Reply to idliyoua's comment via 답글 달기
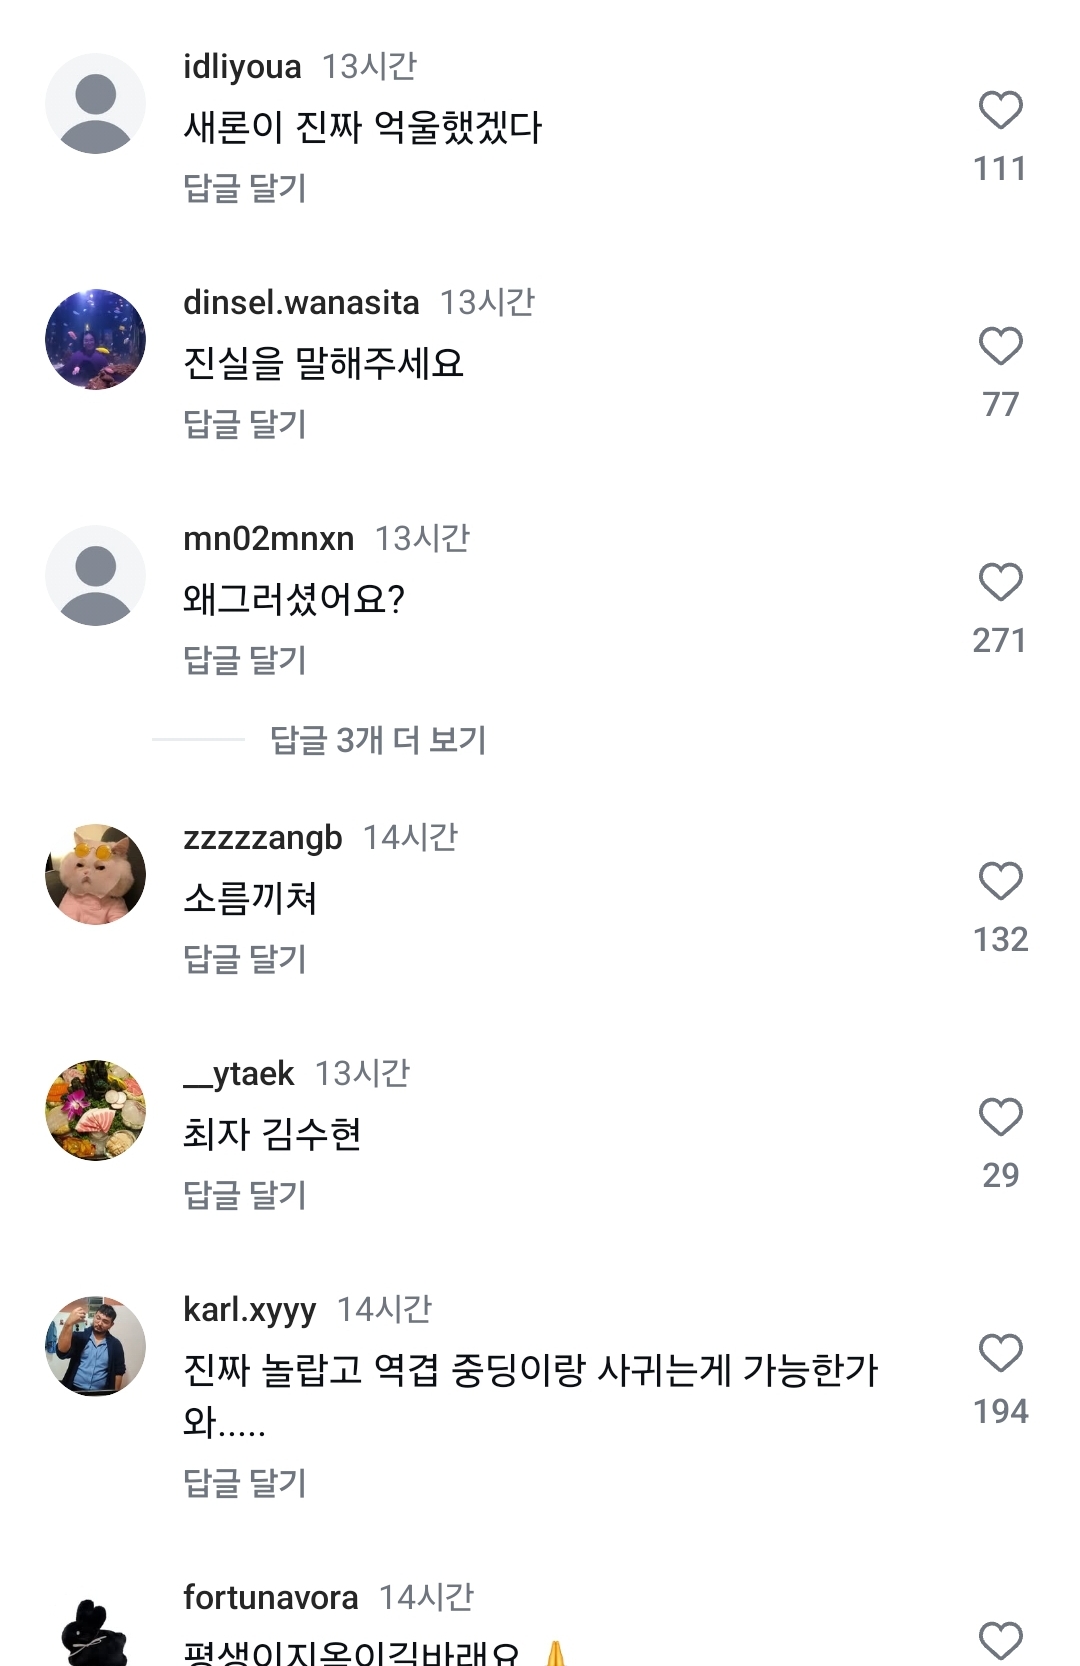The image size is (1080, 1666). coord(244,188)
